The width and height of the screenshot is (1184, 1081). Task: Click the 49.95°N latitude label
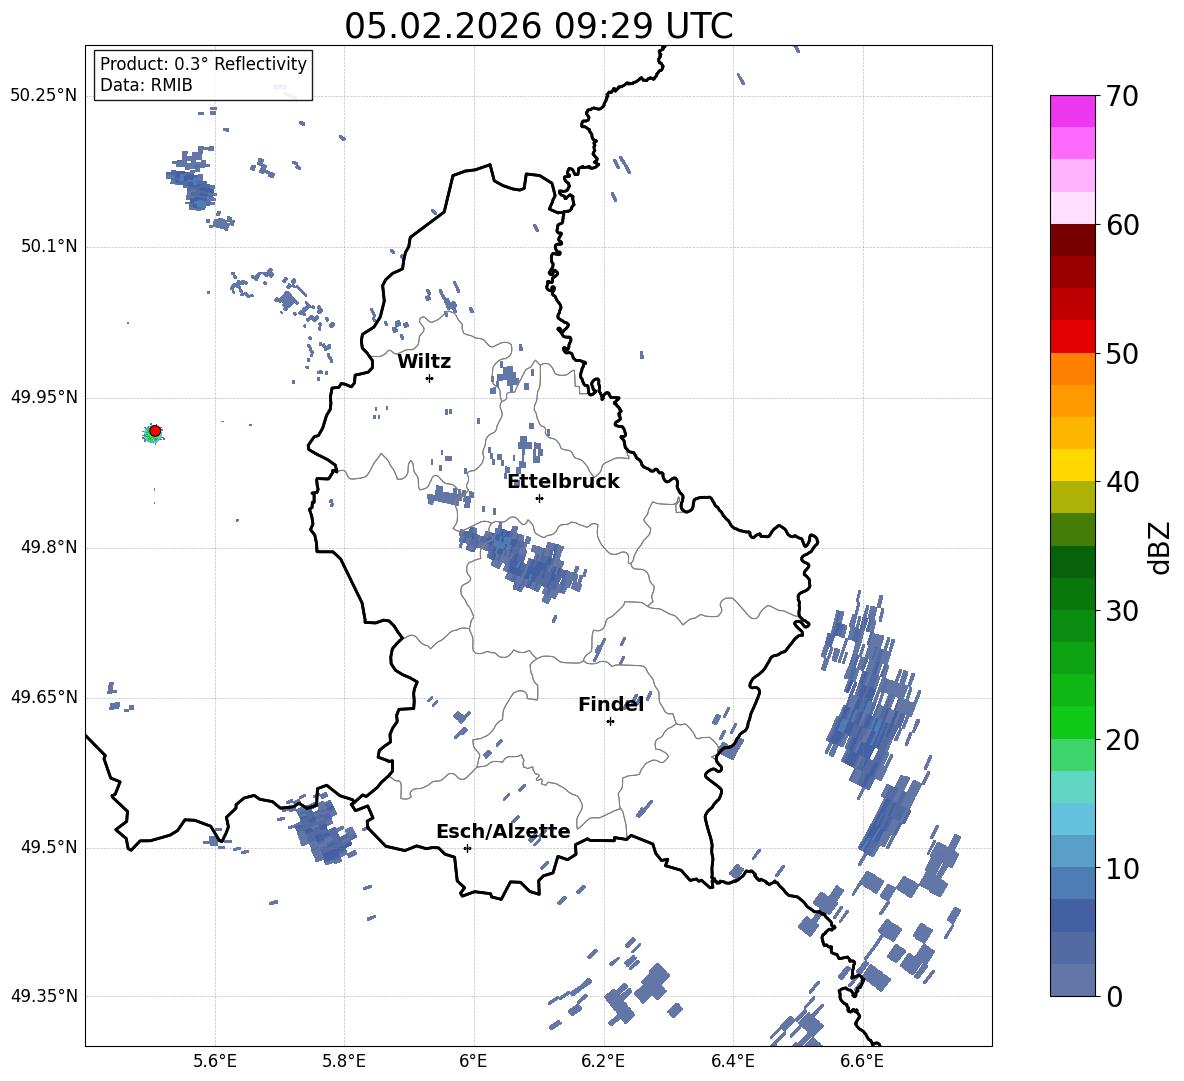44,396
